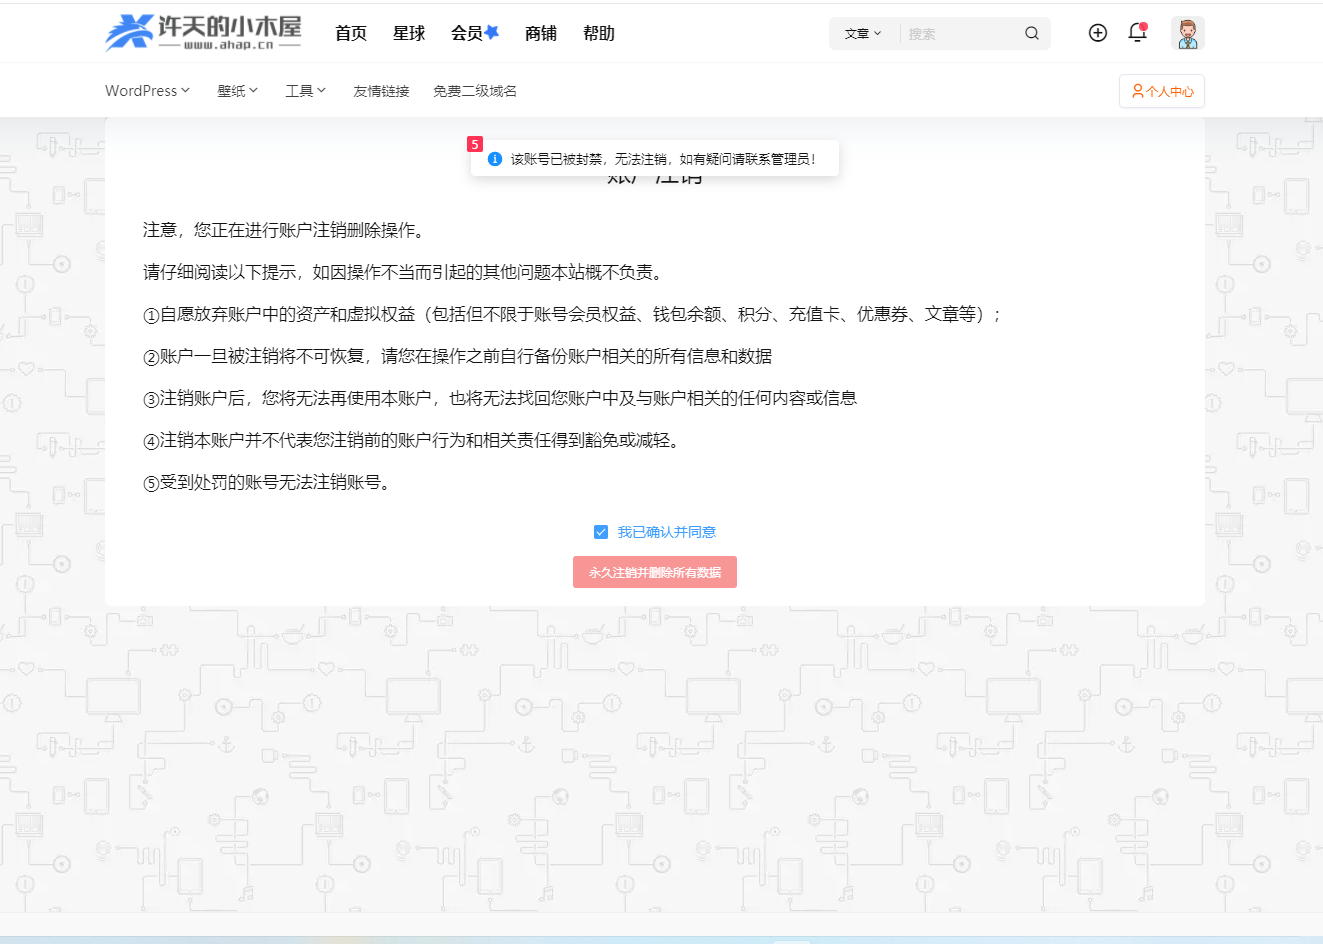
Task: Select the 会员 membership menu
Action: pos(468,33)
